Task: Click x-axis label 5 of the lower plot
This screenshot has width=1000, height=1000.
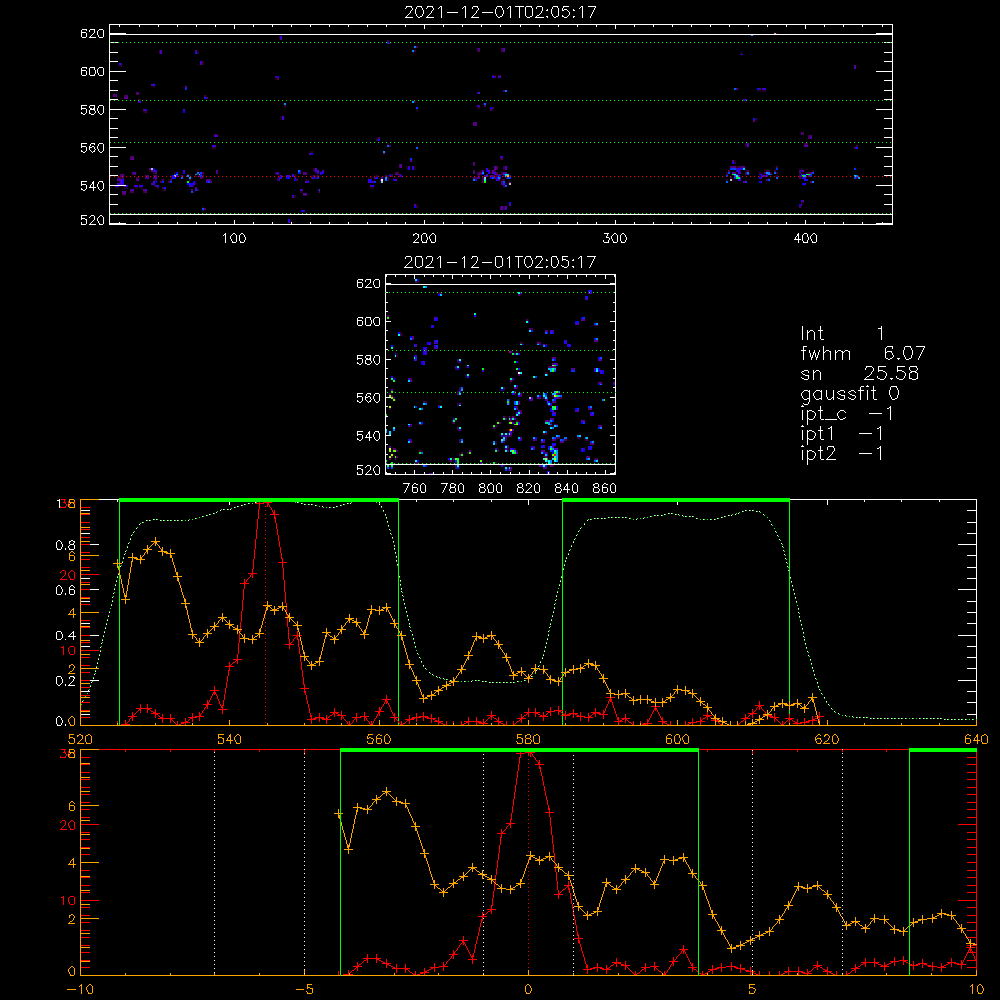Action: (x=753, y=989)
